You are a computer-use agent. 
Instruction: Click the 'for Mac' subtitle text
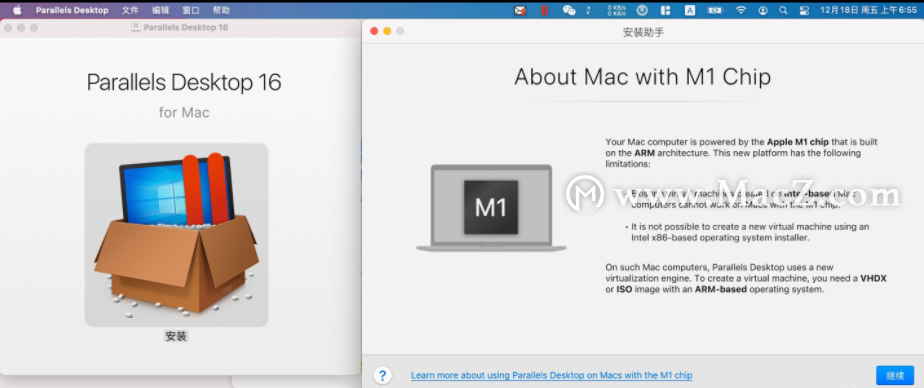click(x=184, y=112)
